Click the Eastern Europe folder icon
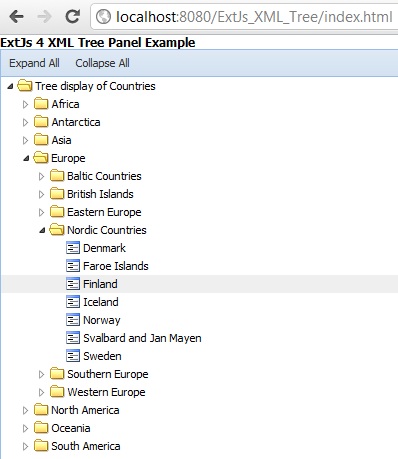 57,212
